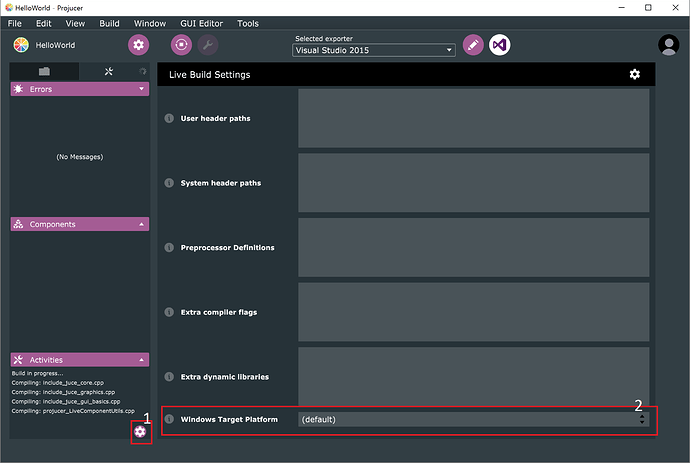Viewport: 690px width, 463px height.
Task: Show info for Windows Target Platform
Action: 169,419
